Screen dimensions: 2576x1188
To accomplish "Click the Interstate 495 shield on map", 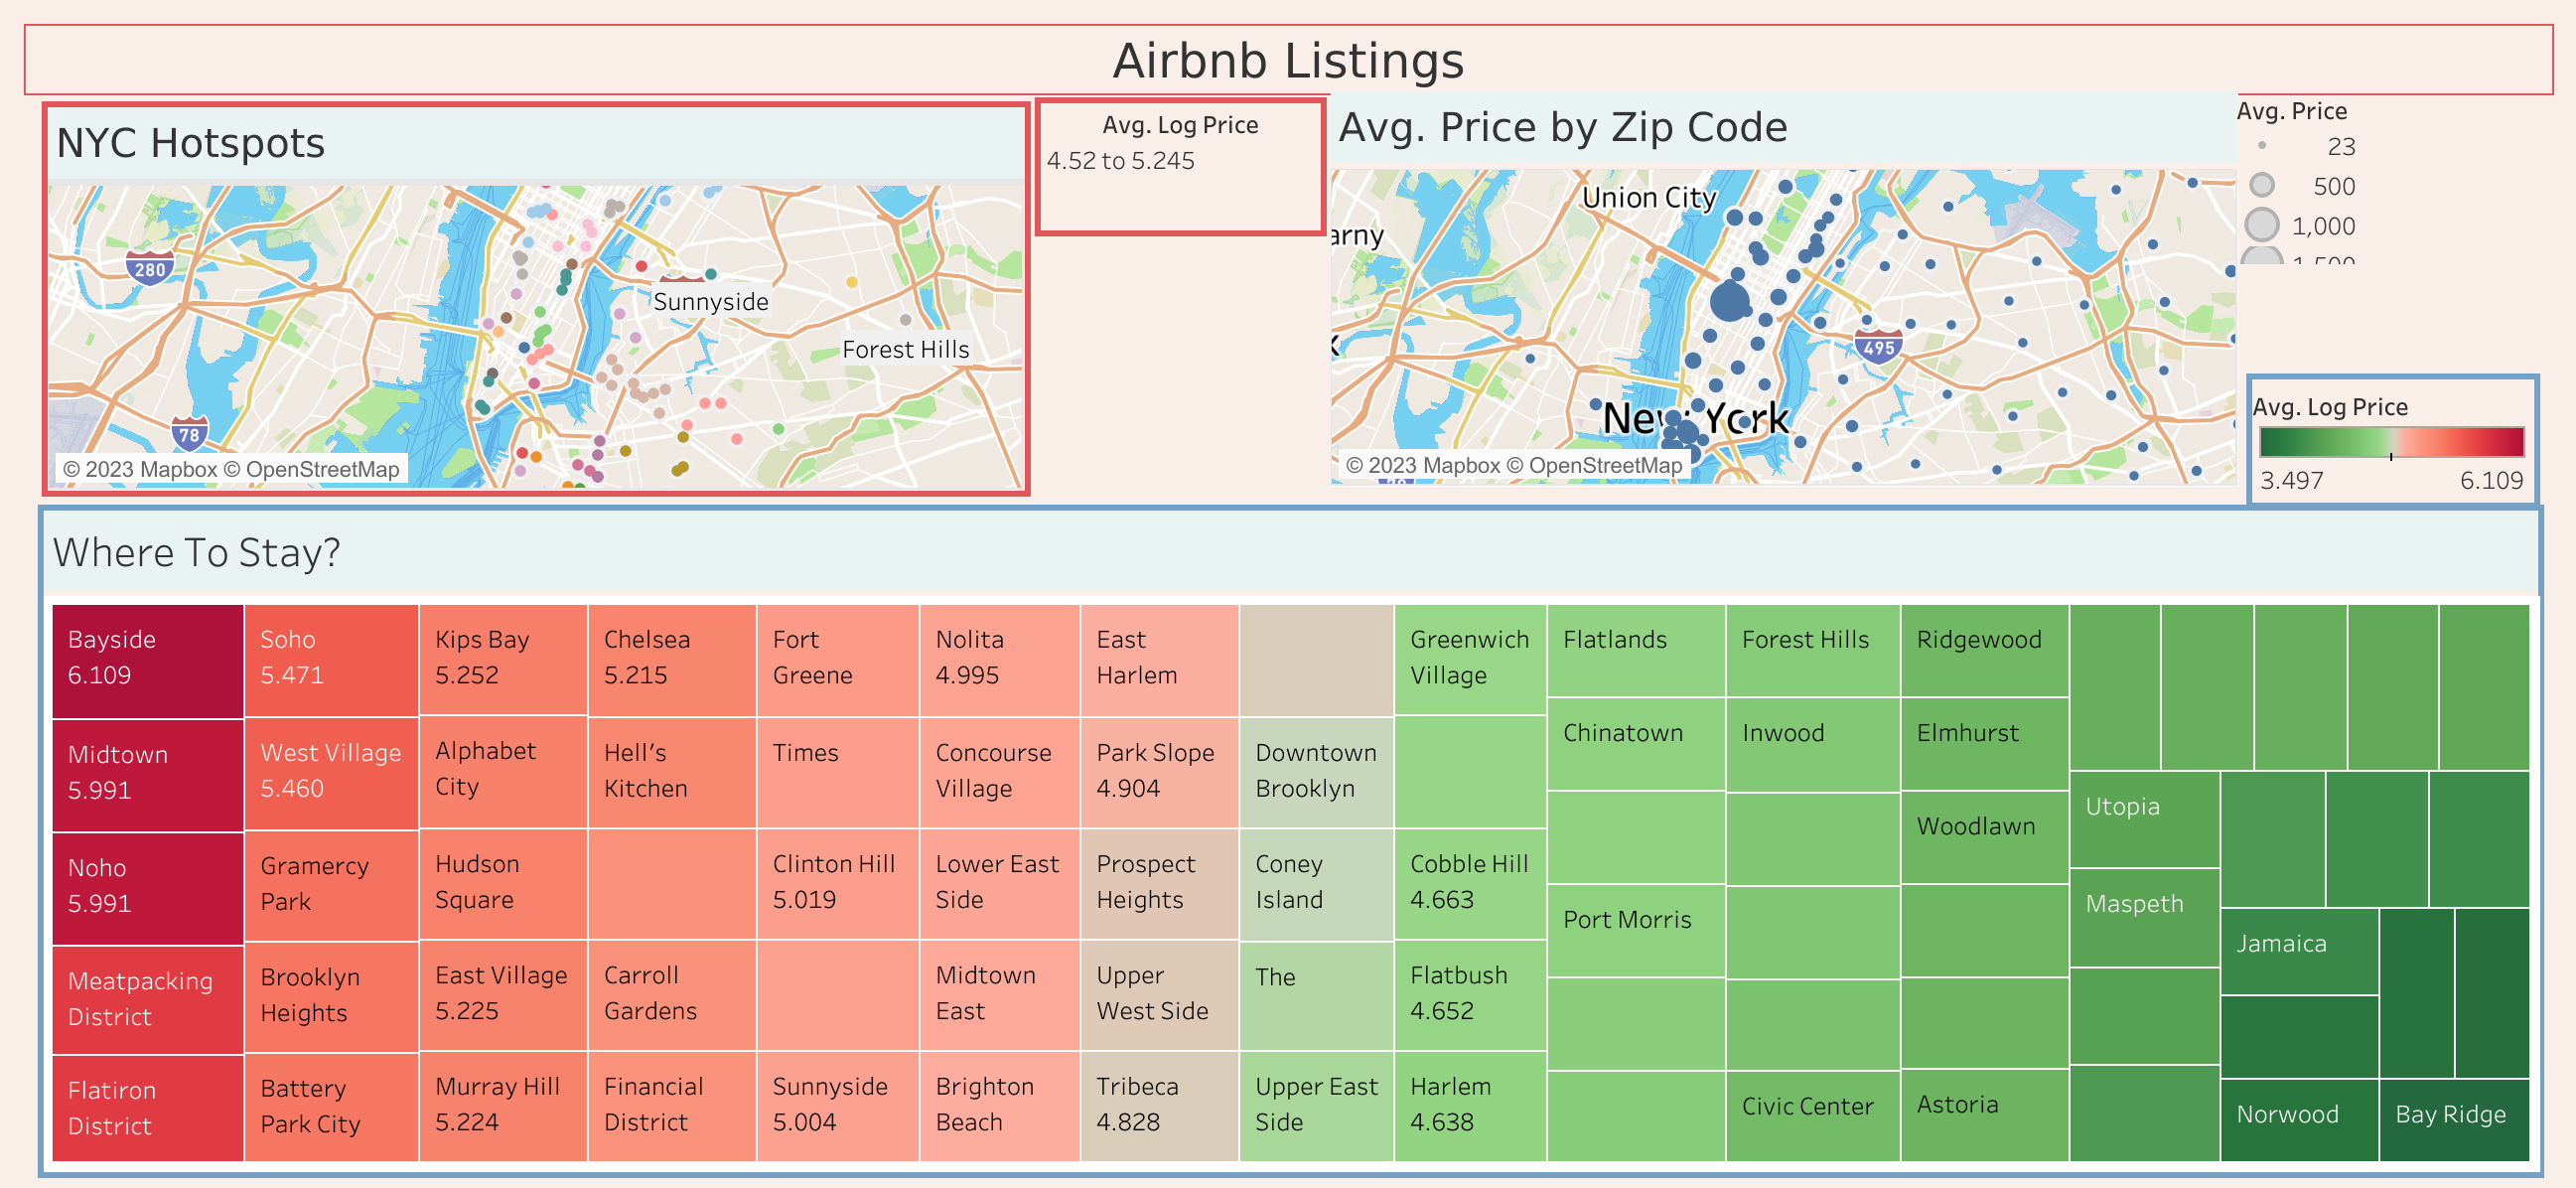I will (1878, 347).
